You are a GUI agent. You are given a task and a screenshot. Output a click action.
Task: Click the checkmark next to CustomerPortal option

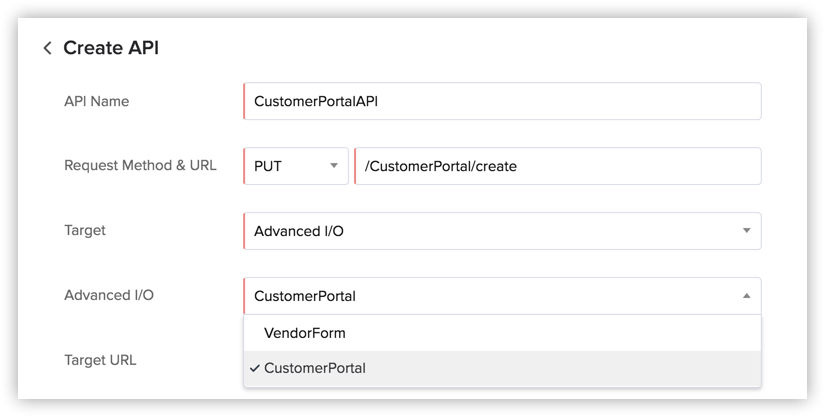point(255,368)
